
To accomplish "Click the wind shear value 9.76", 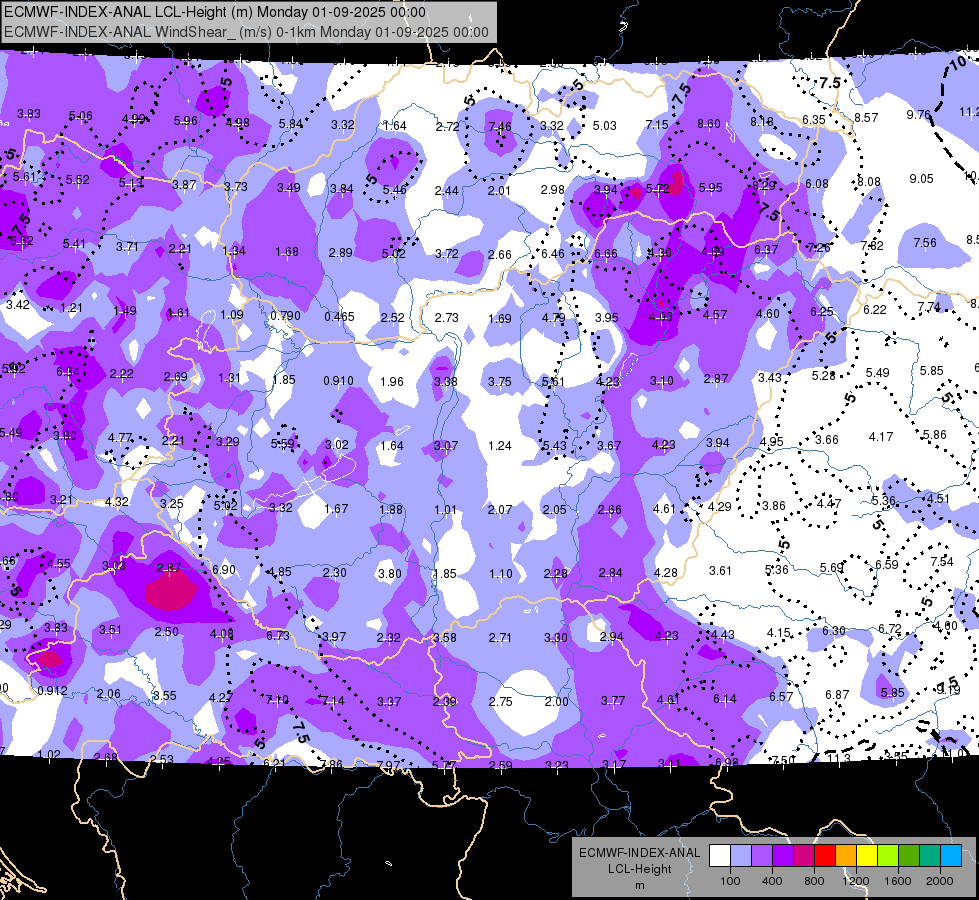I will tap(918, 114).
